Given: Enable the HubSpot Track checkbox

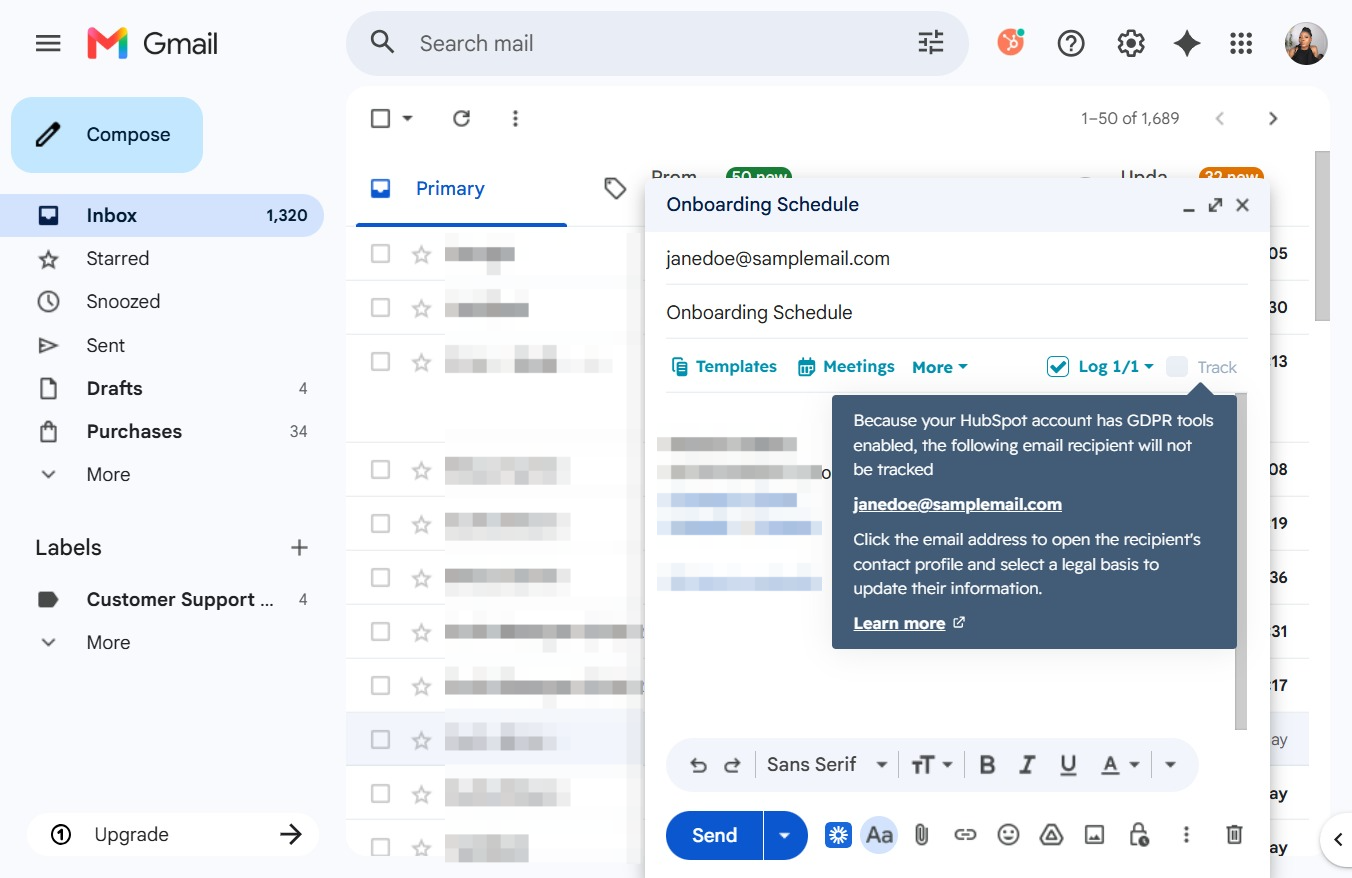Looking at the screenshot, I should point(1177,367).
